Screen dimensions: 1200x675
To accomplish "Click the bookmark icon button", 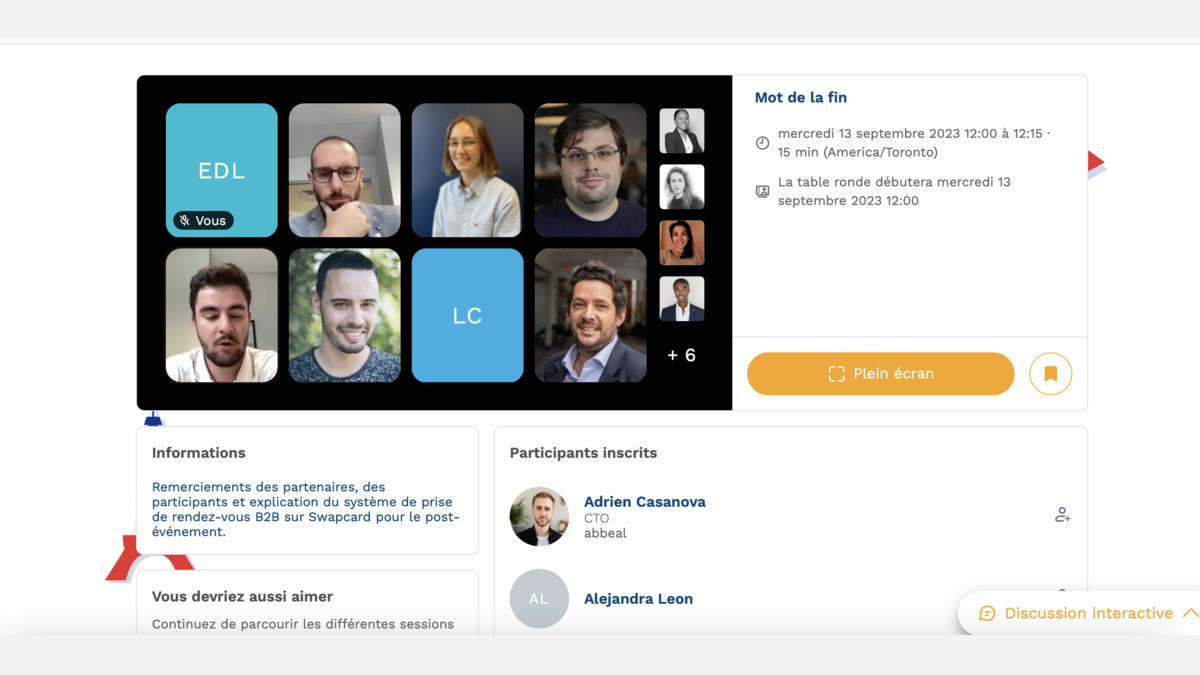I will coord(1050,374).
